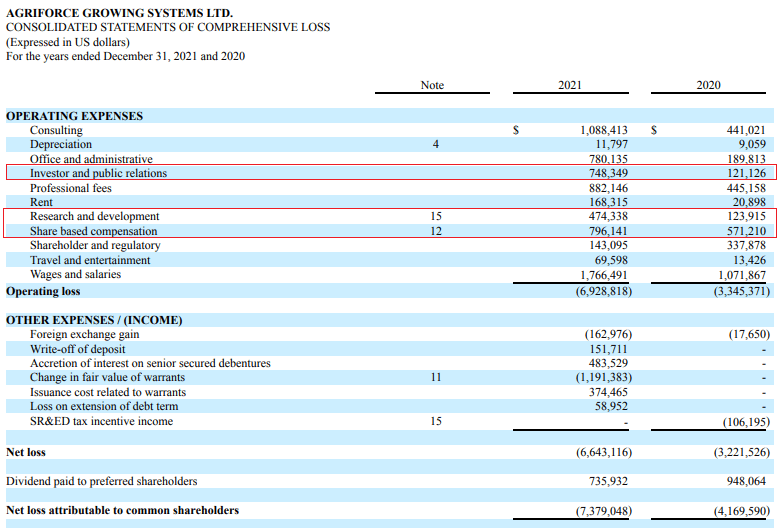780x528 pixels.
Task: Click the Write-off of deposit label
Action: (x=78, y=349)
